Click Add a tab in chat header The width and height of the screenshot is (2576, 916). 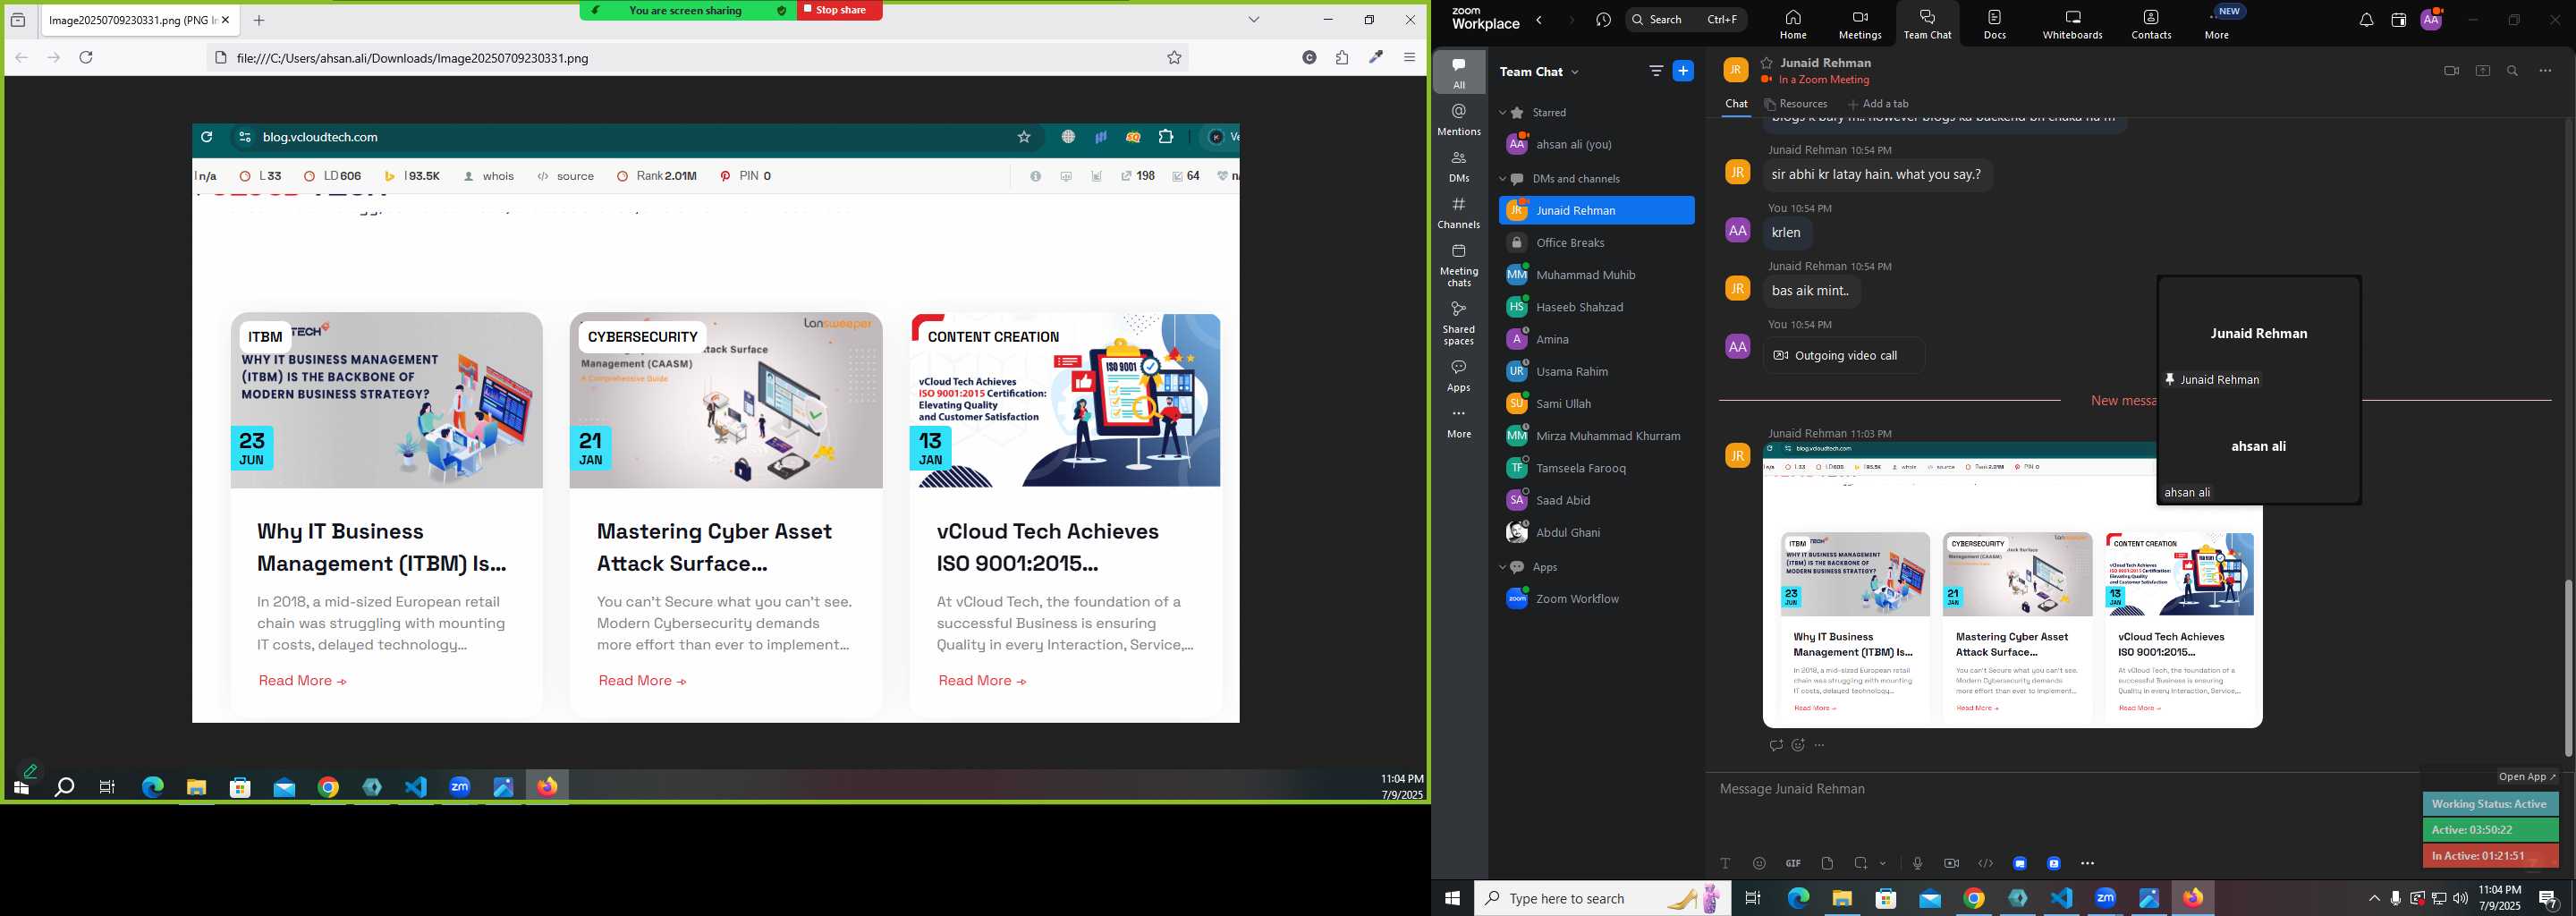point(1878,104)
